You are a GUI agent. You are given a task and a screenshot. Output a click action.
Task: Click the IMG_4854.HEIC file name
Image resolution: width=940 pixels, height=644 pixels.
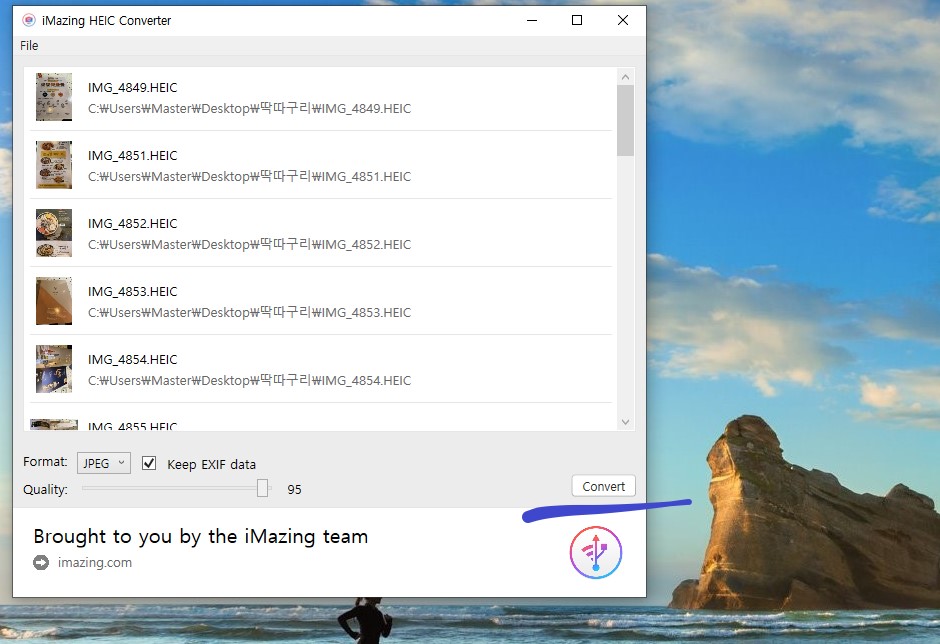click(132, 359)
